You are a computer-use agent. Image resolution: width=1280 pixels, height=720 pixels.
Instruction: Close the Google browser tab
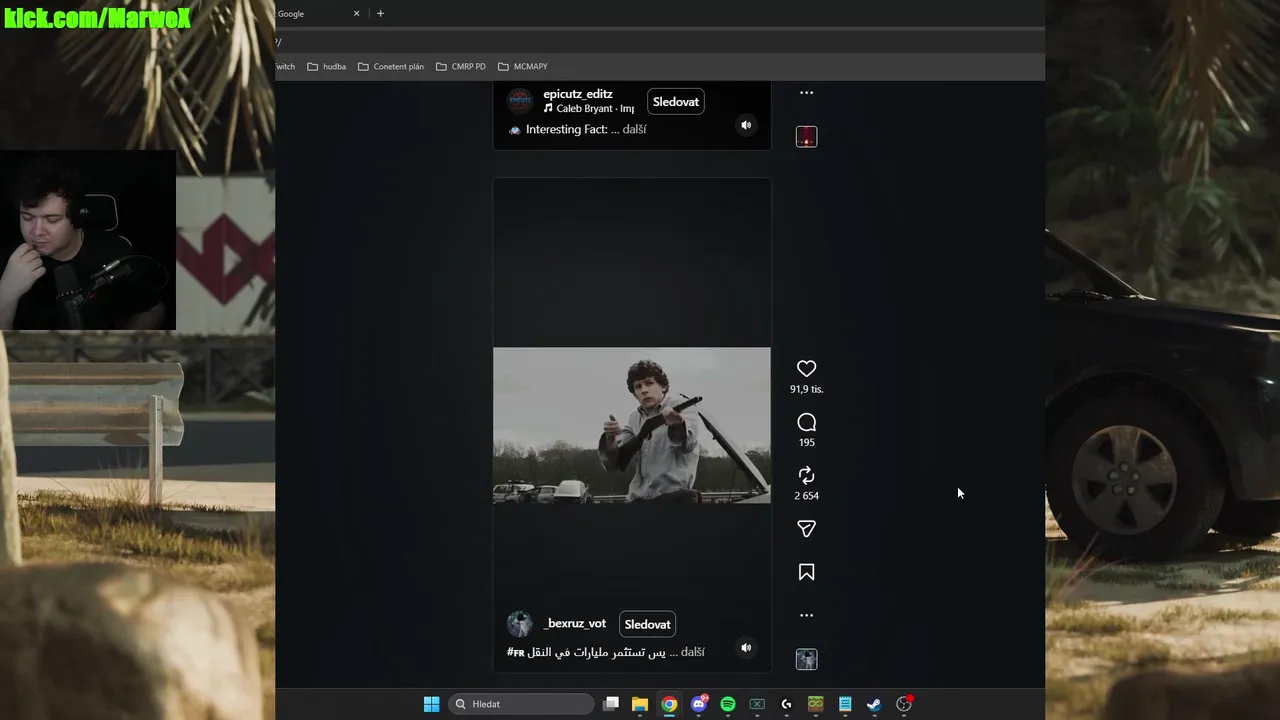click(356, 14)
